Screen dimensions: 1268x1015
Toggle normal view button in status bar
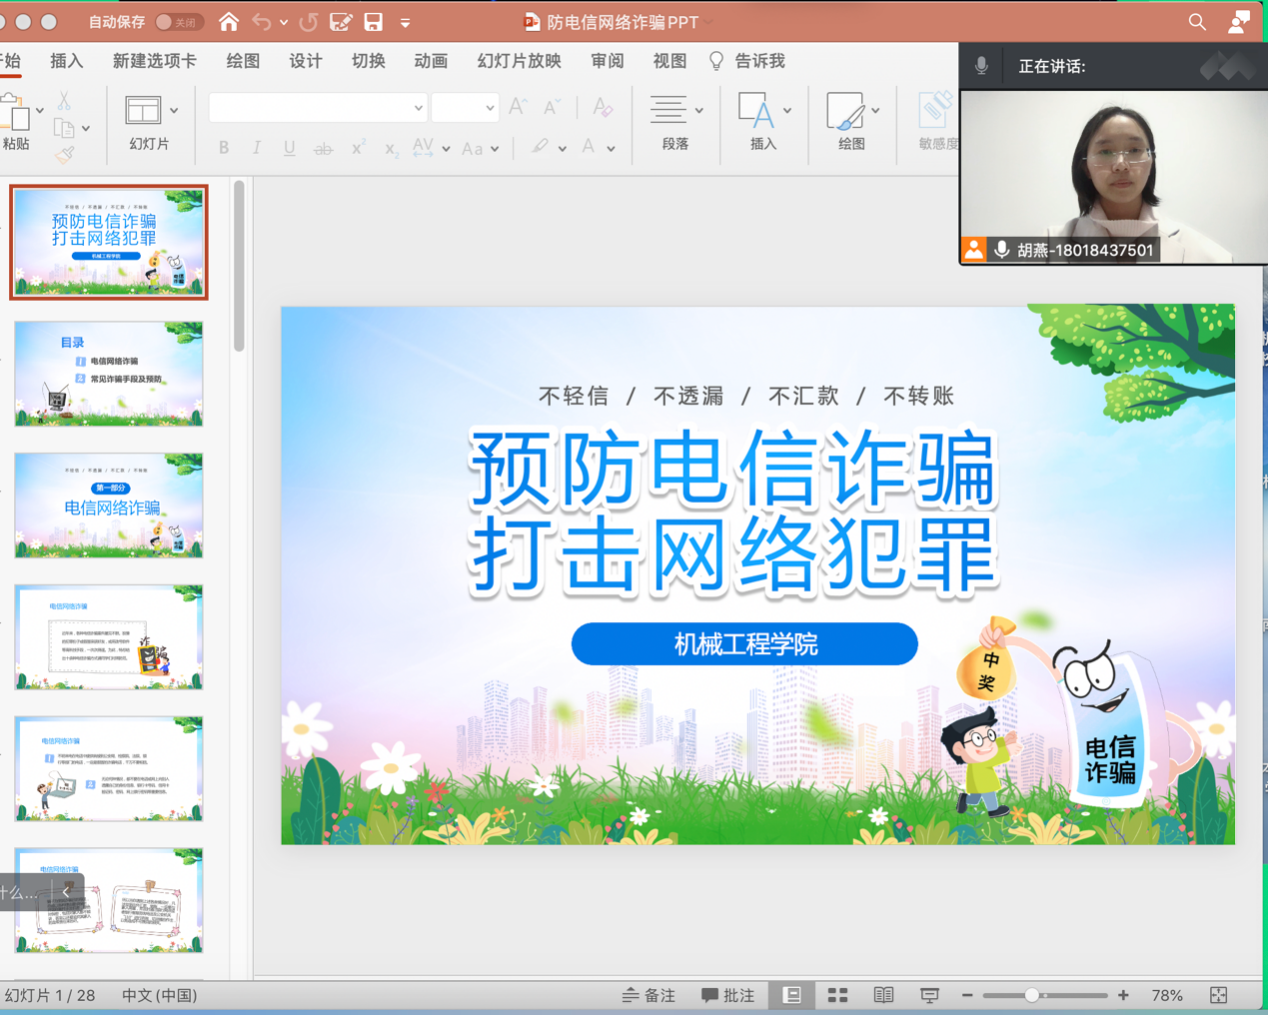791,995
